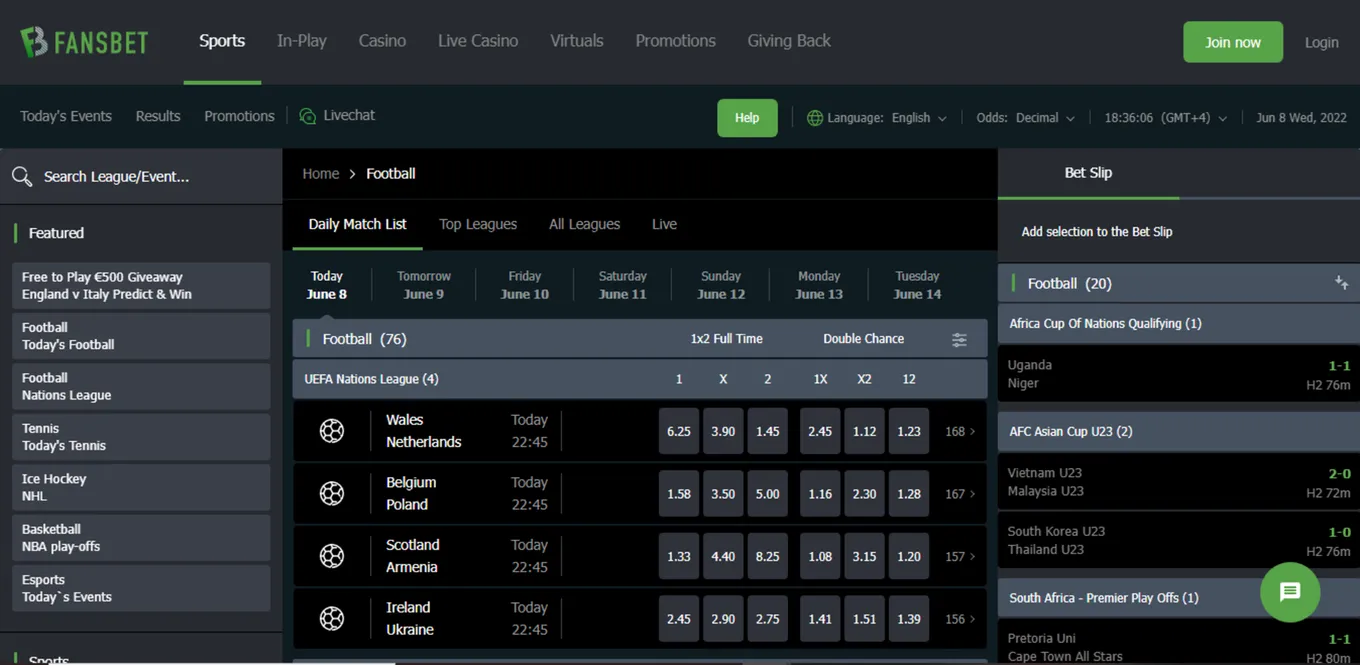
Task: Open the Livechat headset icon
Action: (308, 116)
